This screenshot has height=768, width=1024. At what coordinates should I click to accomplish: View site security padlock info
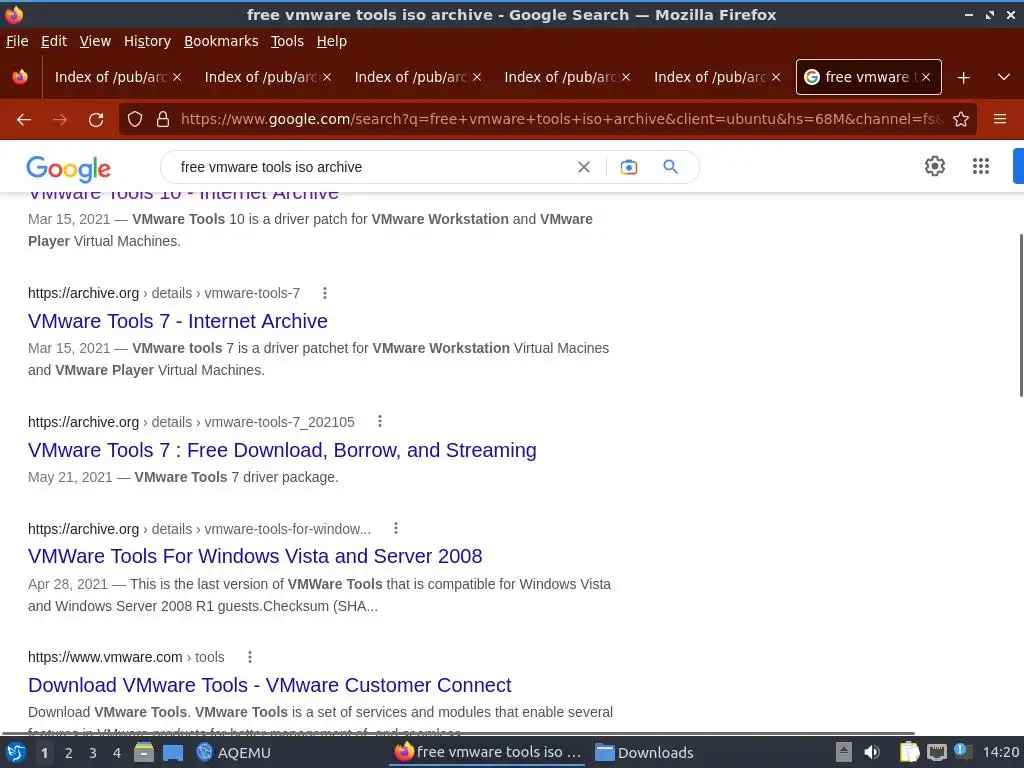tap(163, 120)
